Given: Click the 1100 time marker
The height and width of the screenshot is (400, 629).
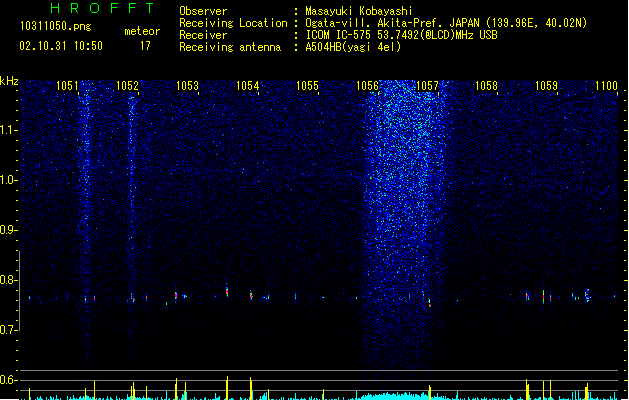Looking at the screenshot, I should (x=606, y=86).
